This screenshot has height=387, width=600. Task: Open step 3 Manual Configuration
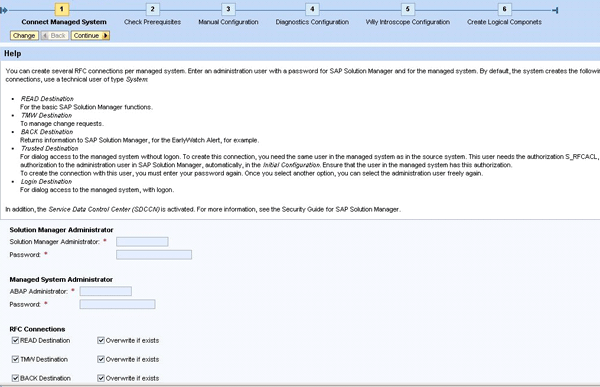(228, 9)
